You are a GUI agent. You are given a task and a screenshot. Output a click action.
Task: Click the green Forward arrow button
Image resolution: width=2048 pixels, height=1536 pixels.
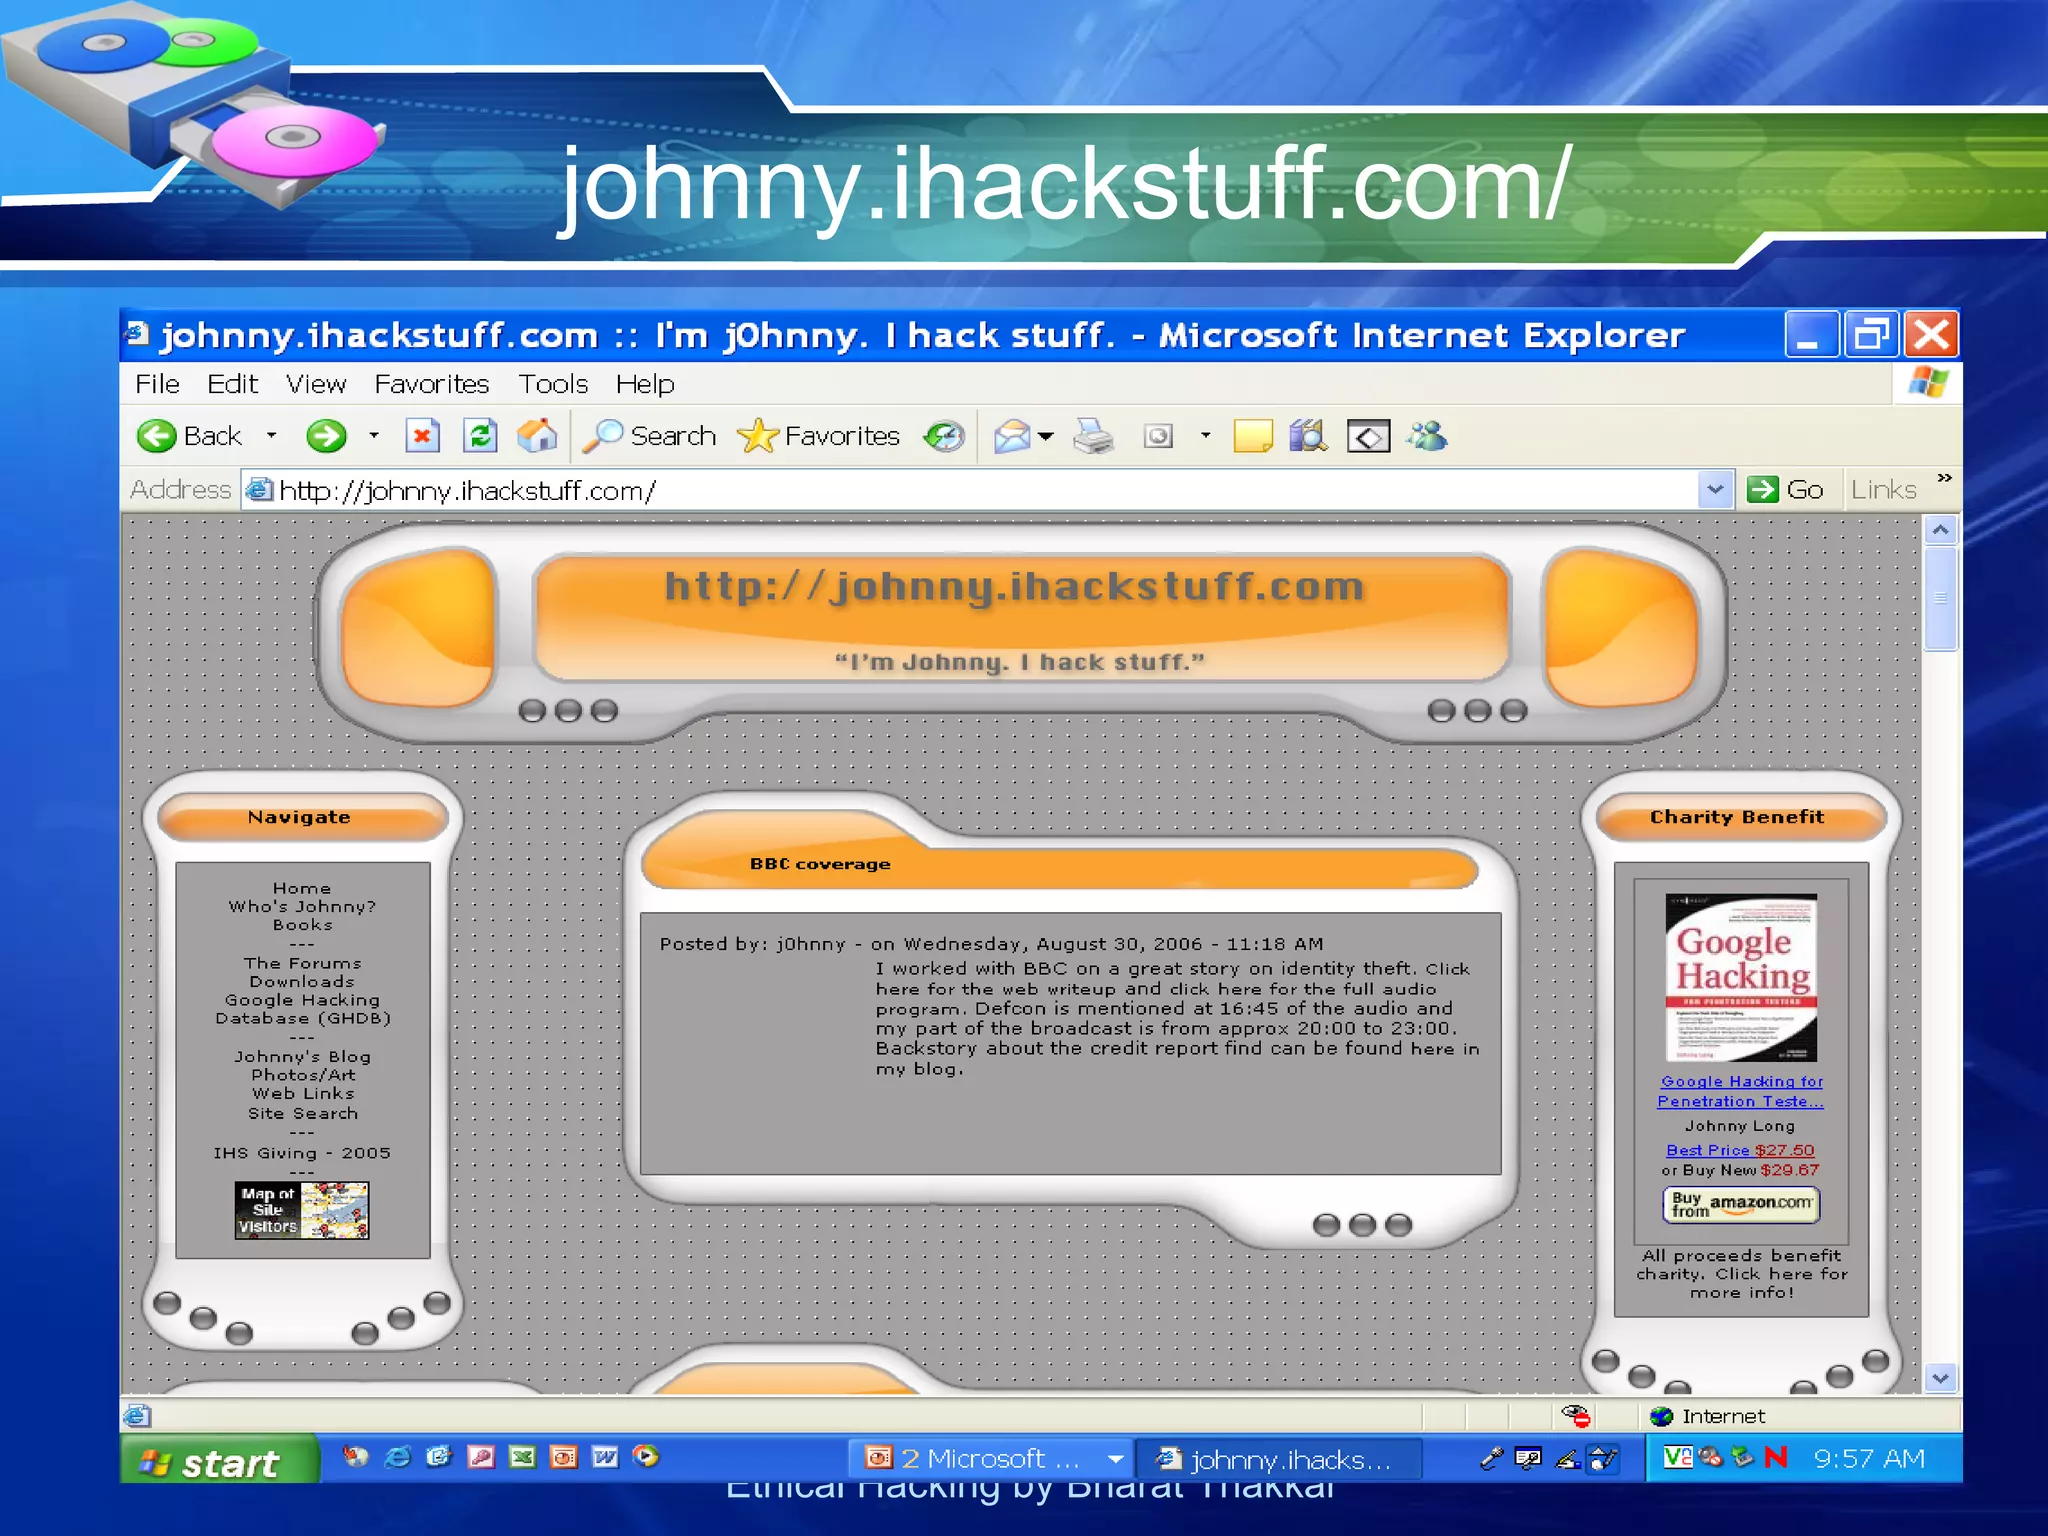tap(326, 436)
